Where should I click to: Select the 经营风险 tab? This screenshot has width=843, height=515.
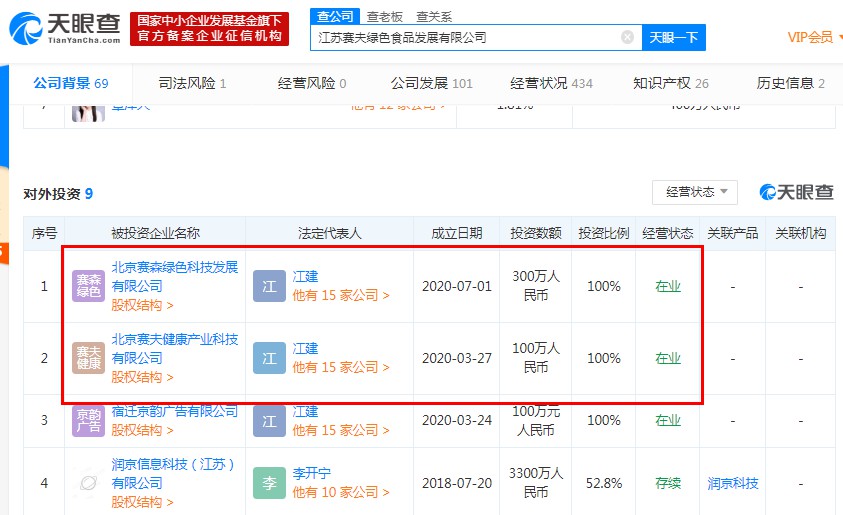(x=312, y=83)
